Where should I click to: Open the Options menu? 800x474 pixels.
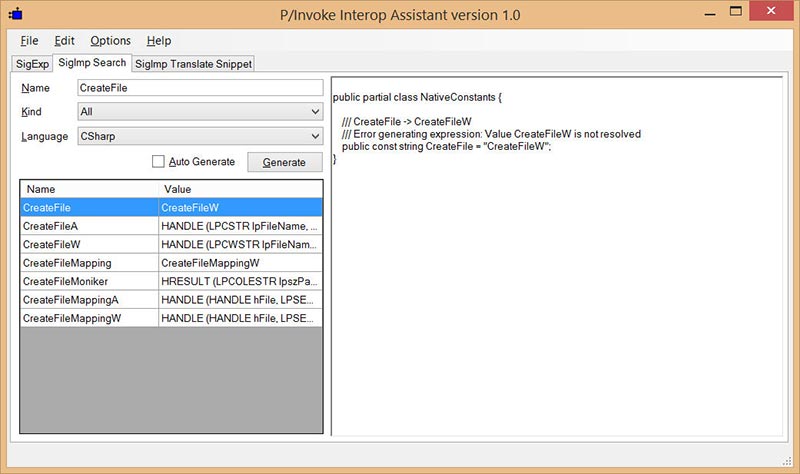[x=110, y=41]
